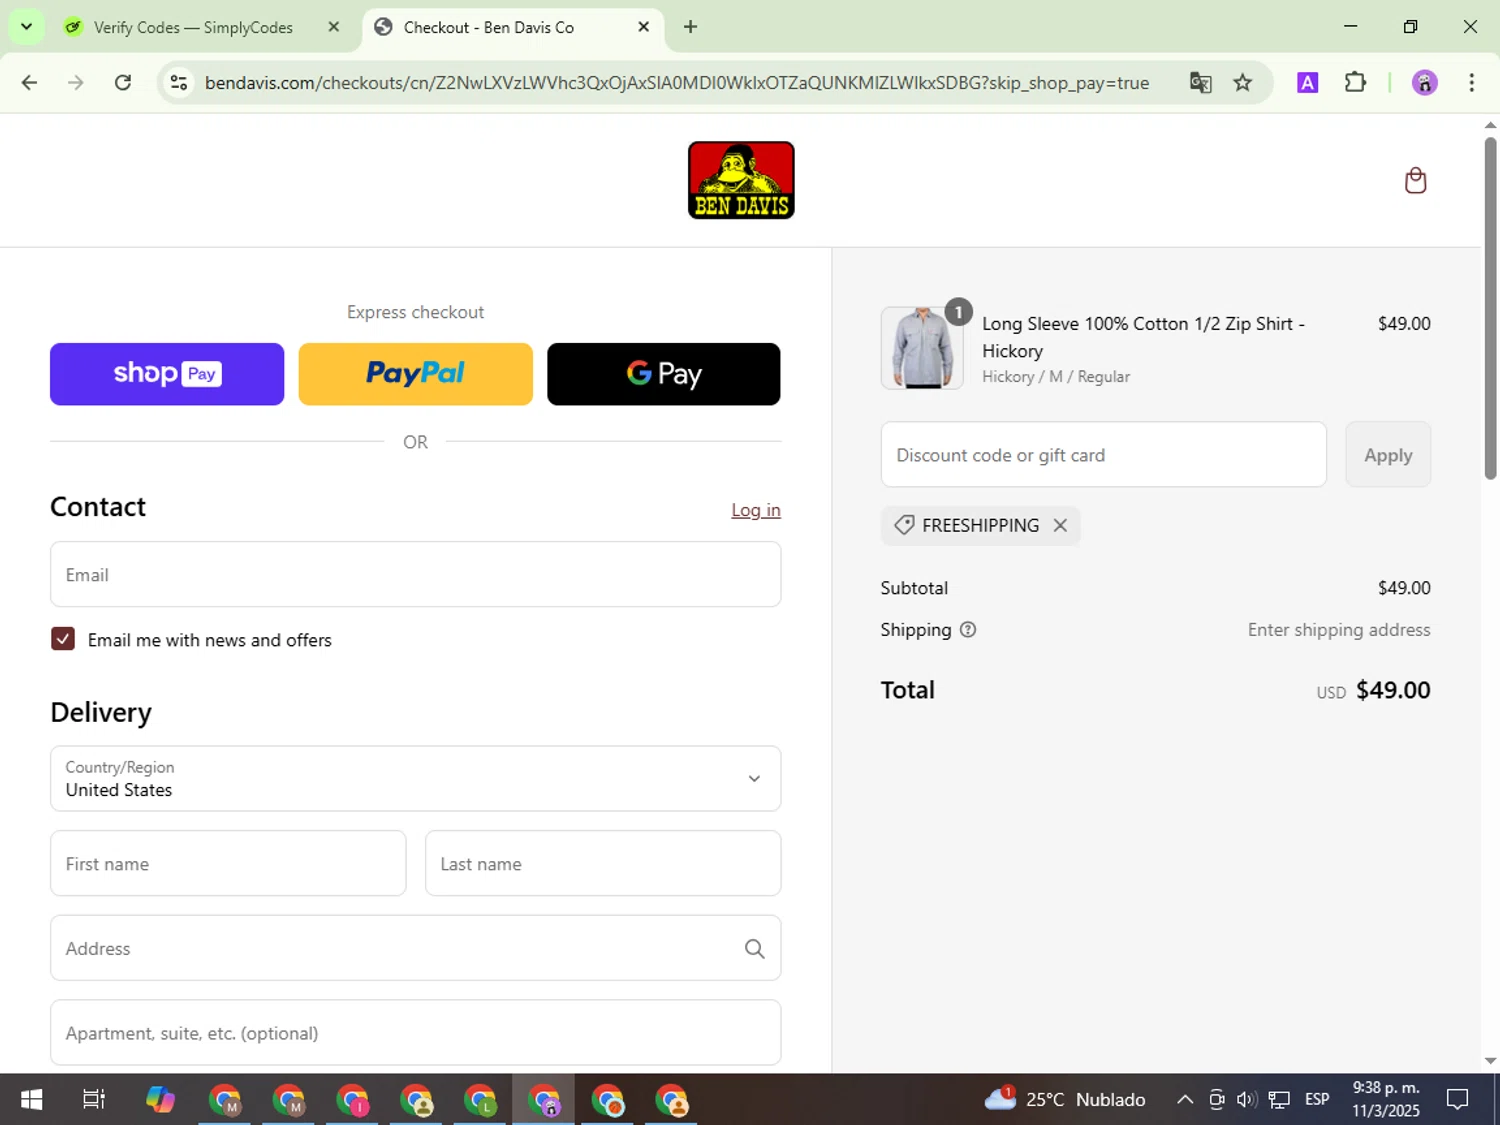Click the Translate page icon
1500x1125 pixels.
pos(1200,83)
